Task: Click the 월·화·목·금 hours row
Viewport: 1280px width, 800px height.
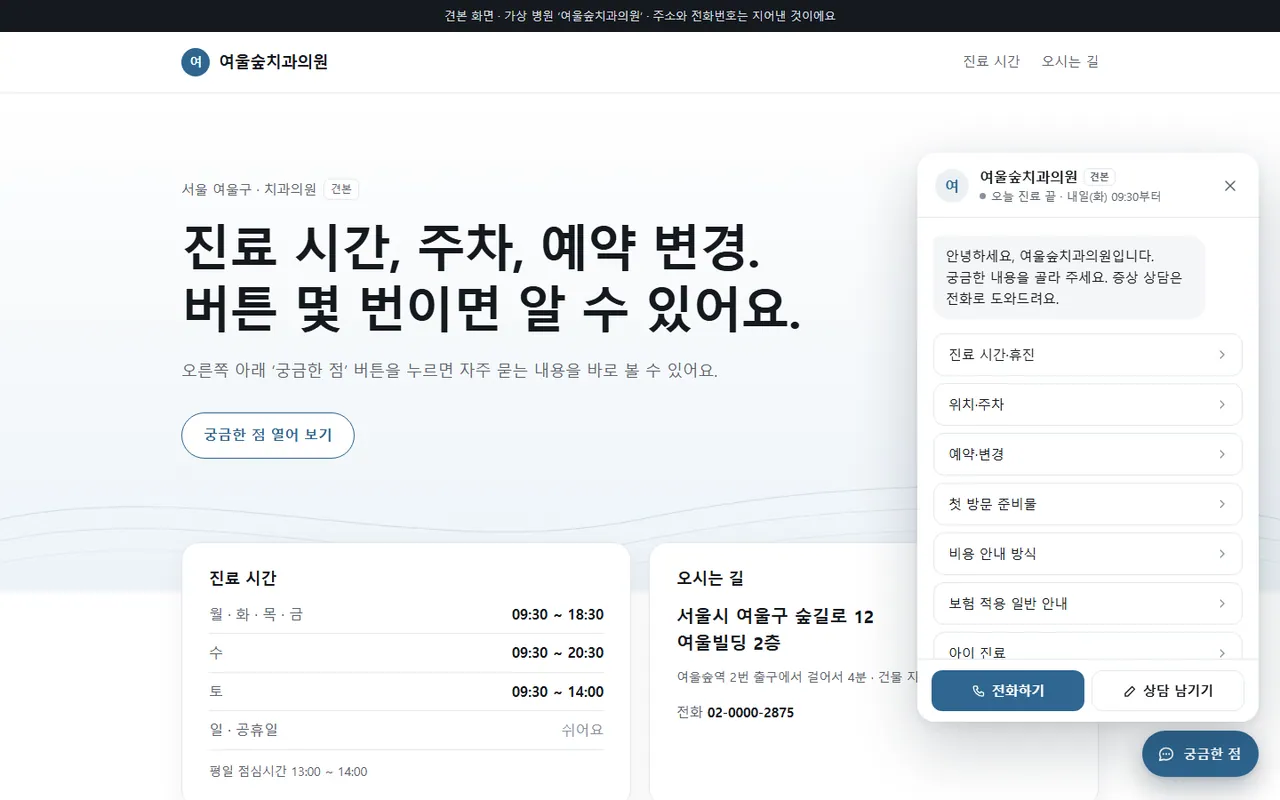Action: [x=406, y=614]
